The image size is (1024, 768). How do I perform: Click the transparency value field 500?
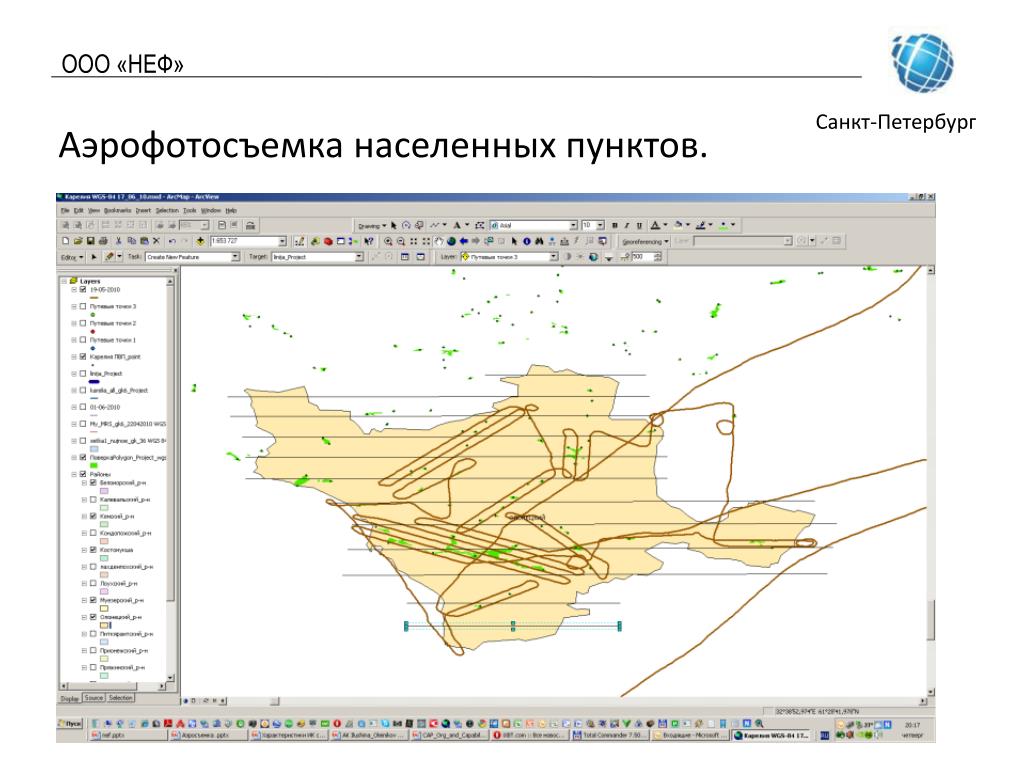click(641, 257)
